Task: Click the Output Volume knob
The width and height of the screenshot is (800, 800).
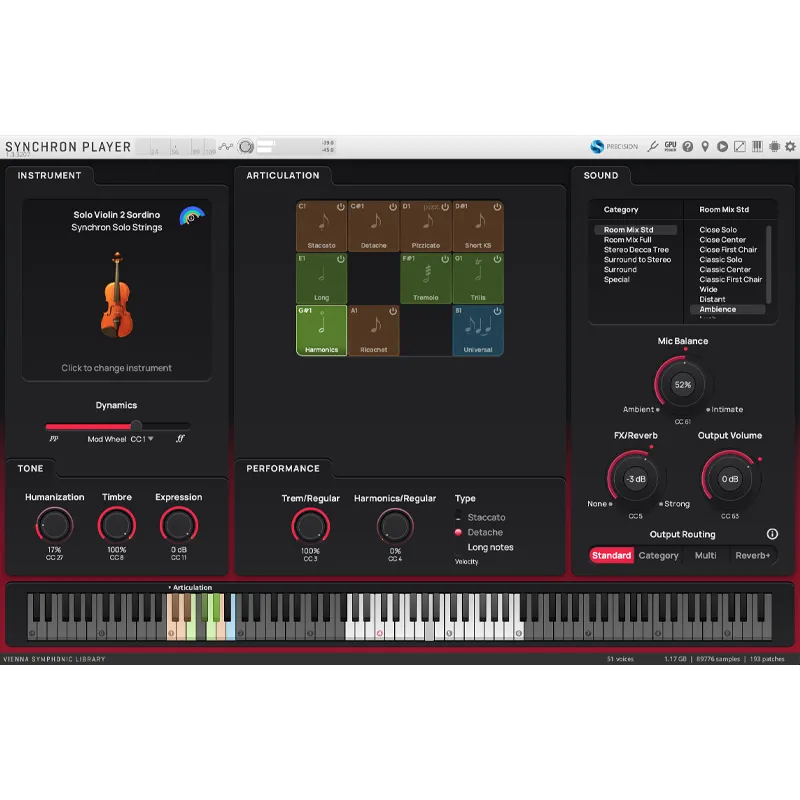Action: (x=730, y=479)
